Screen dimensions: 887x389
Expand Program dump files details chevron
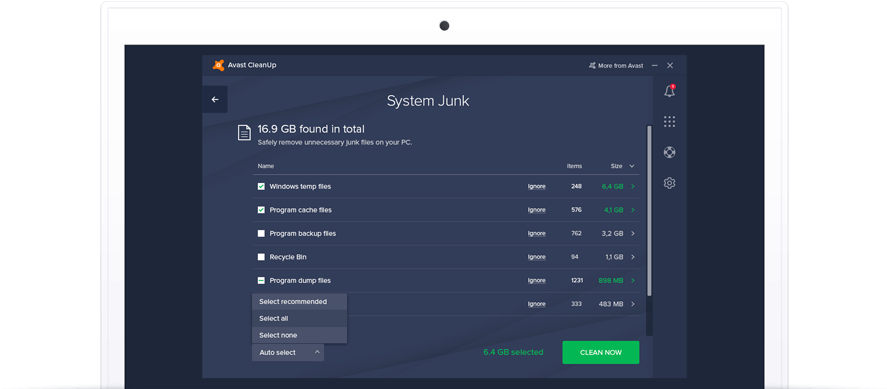[632, 280]
